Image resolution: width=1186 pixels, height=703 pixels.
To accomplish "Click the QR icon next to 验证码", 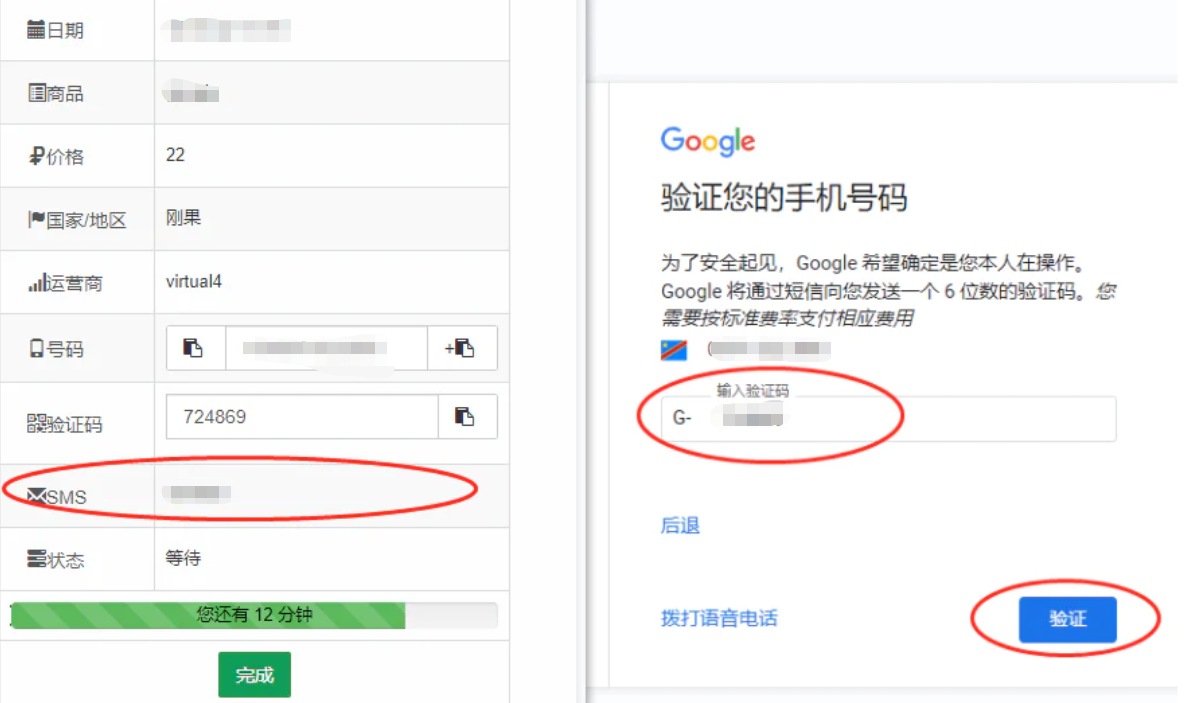I will [x=36, y=424].
